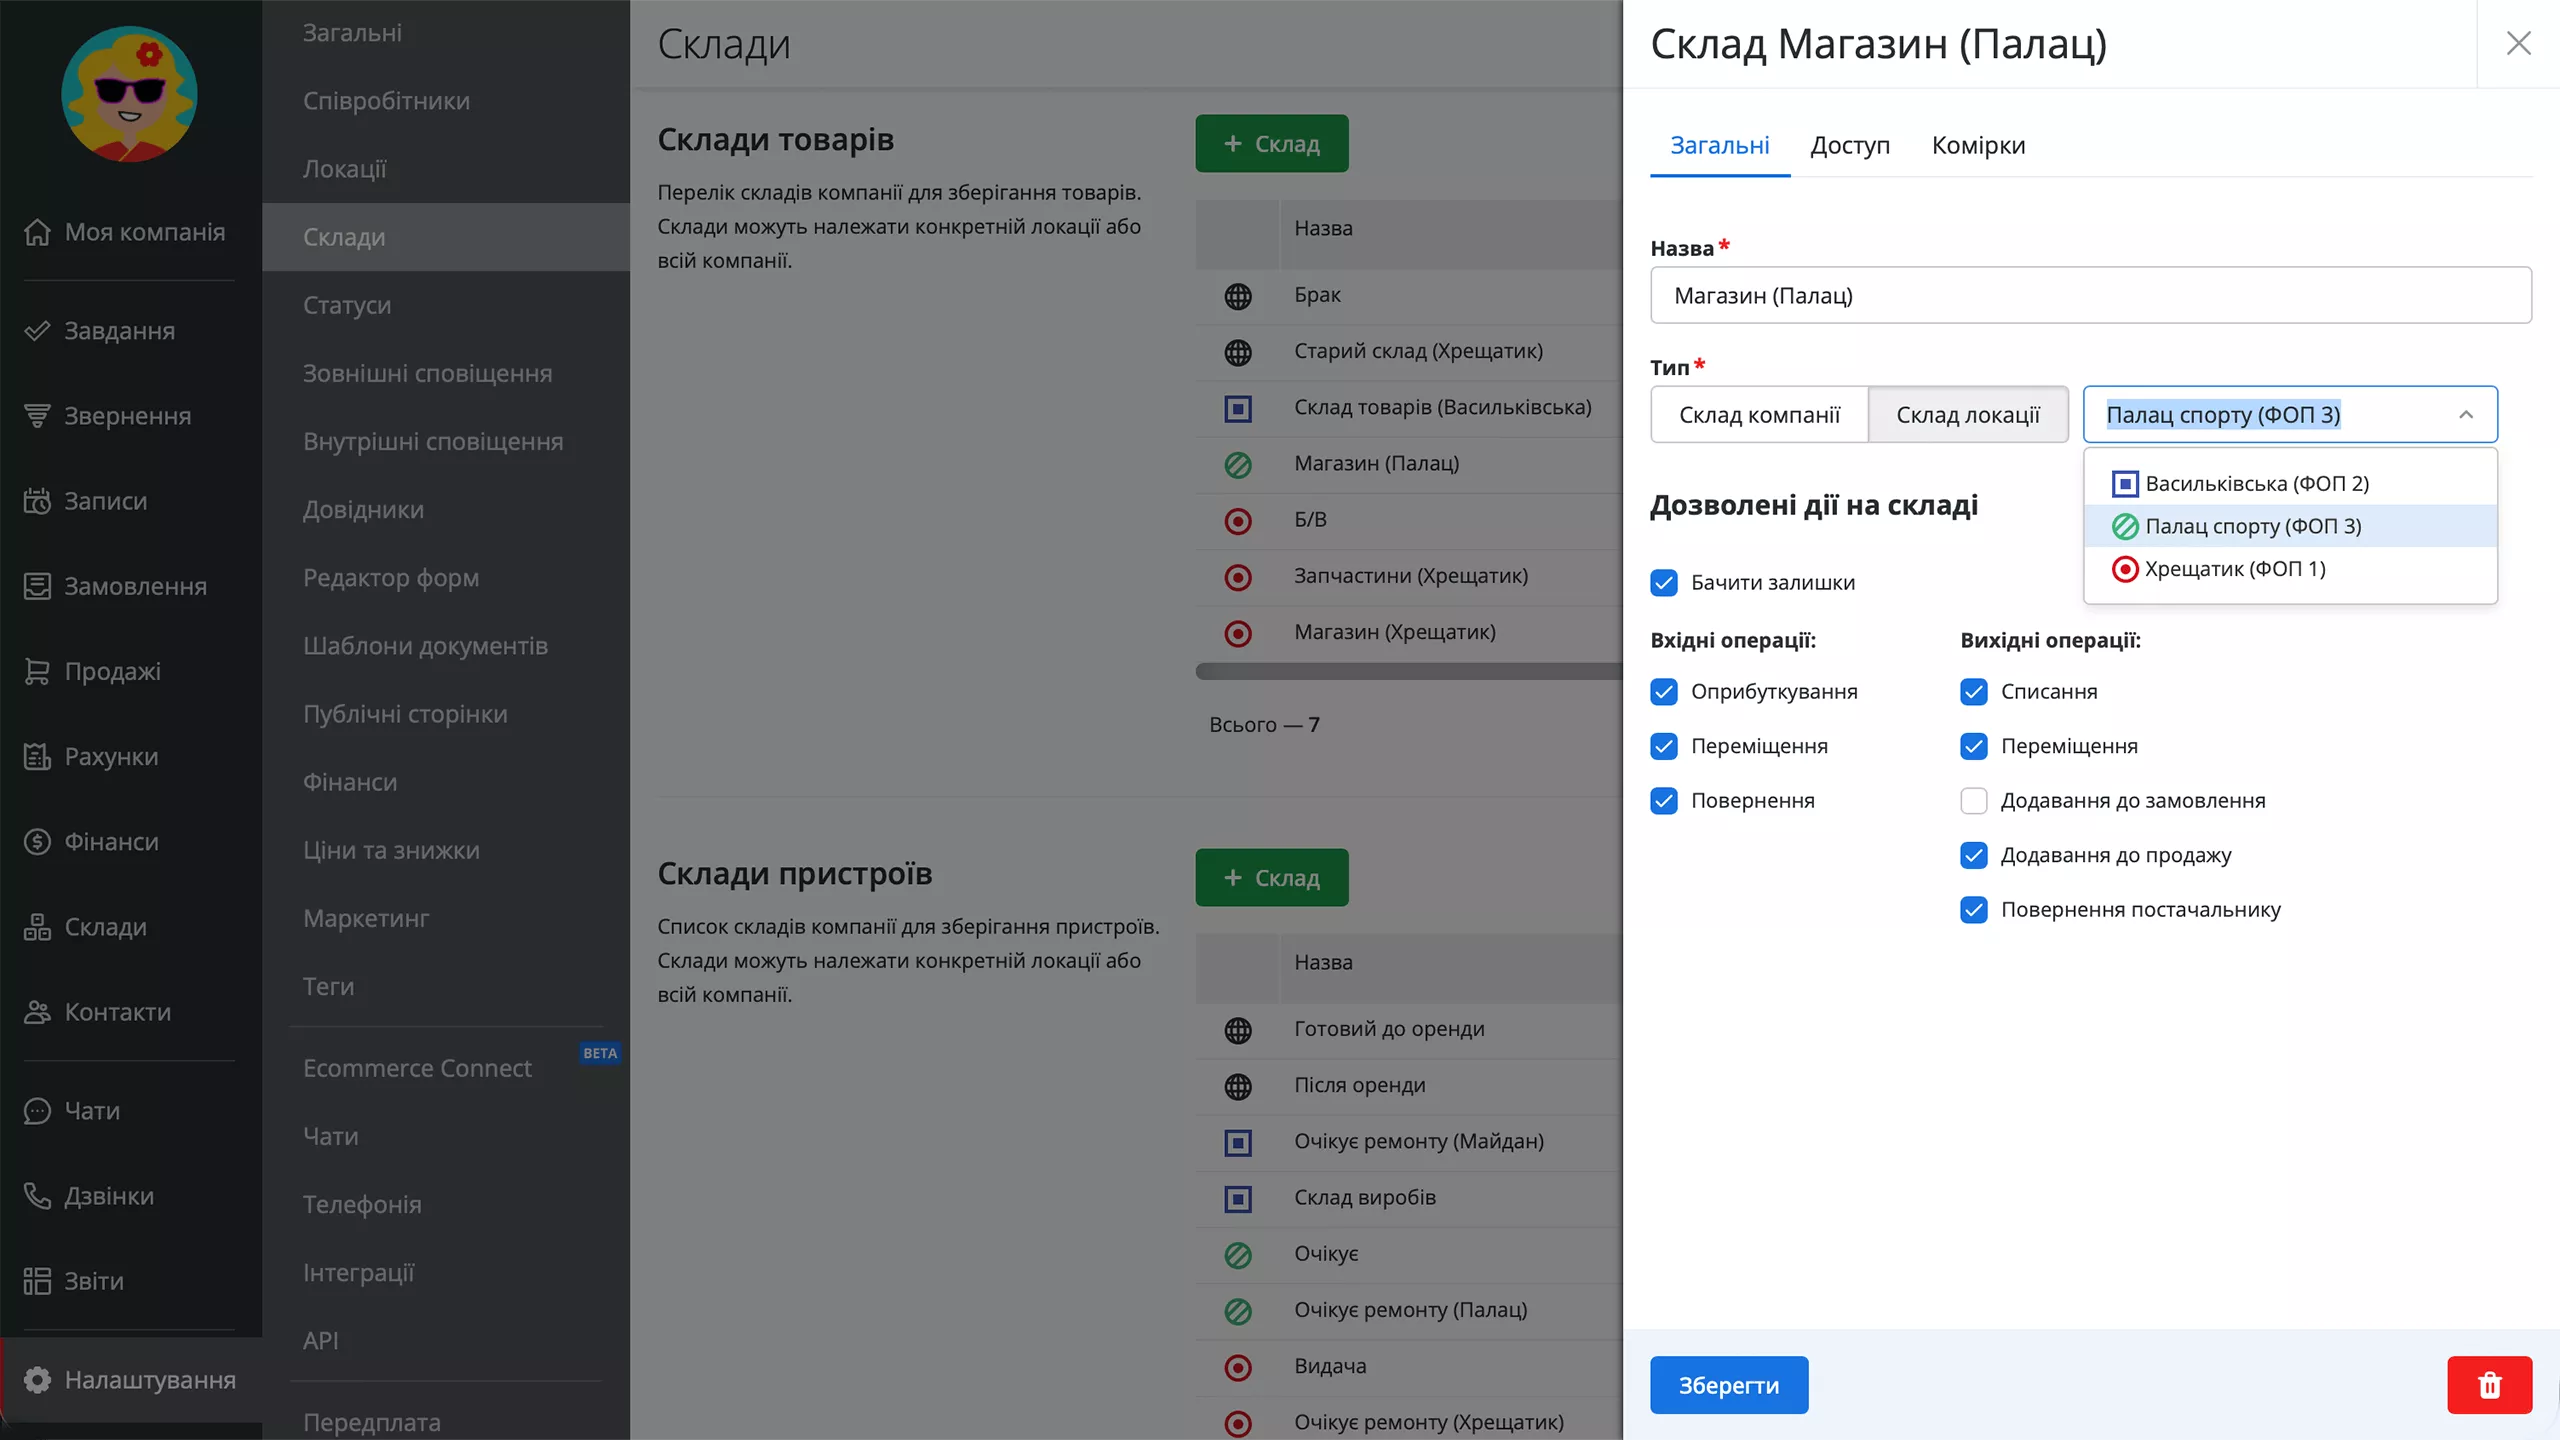Toggle Списання checkbox
This screenshot has width=2560, height=1440.
point(1974,692)
